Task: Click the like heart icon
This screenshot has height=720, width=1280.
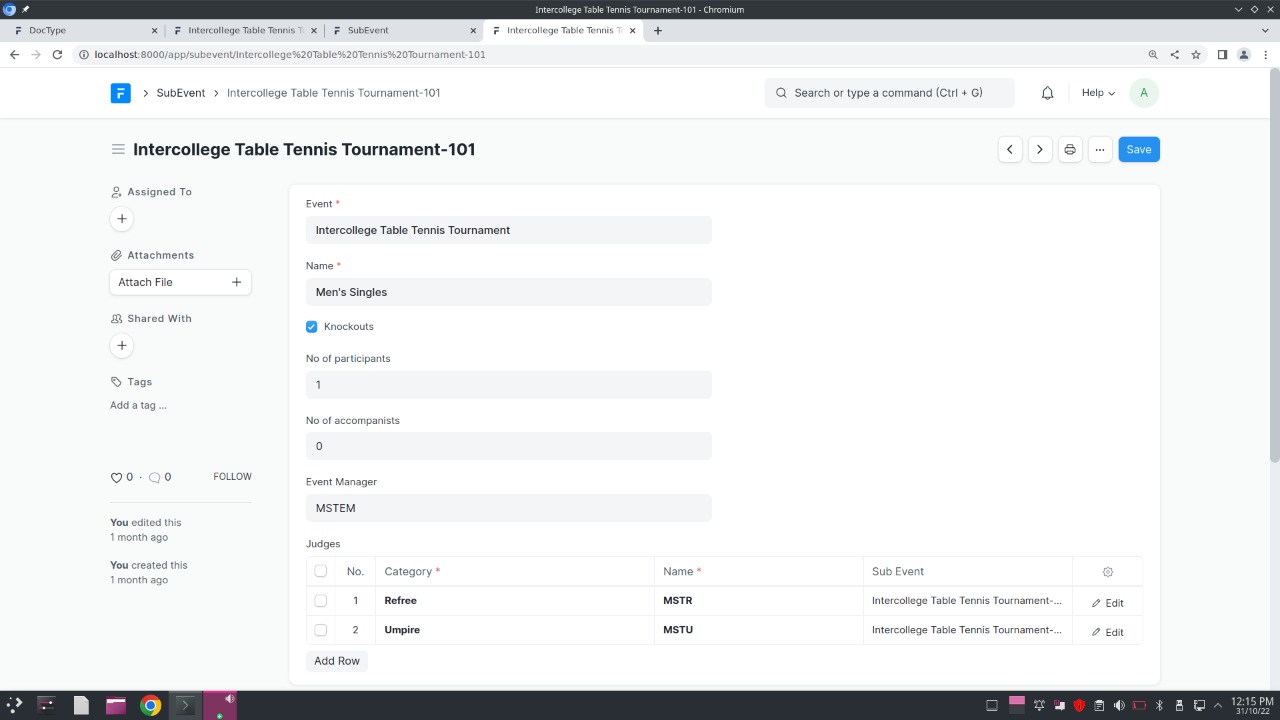Action: [x=116, y=478]
